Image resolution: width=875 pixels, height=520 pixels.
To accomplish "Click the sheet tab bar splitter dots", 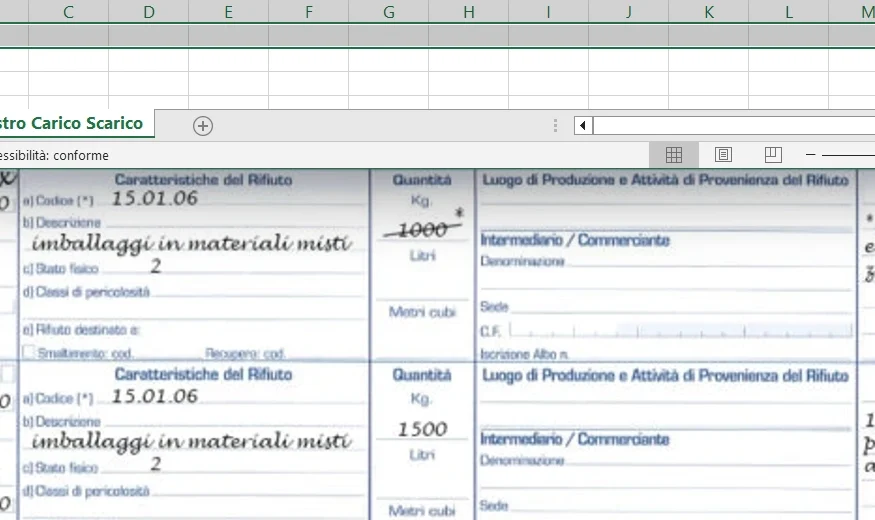I will pyautogui.click(x=556, y=125).
